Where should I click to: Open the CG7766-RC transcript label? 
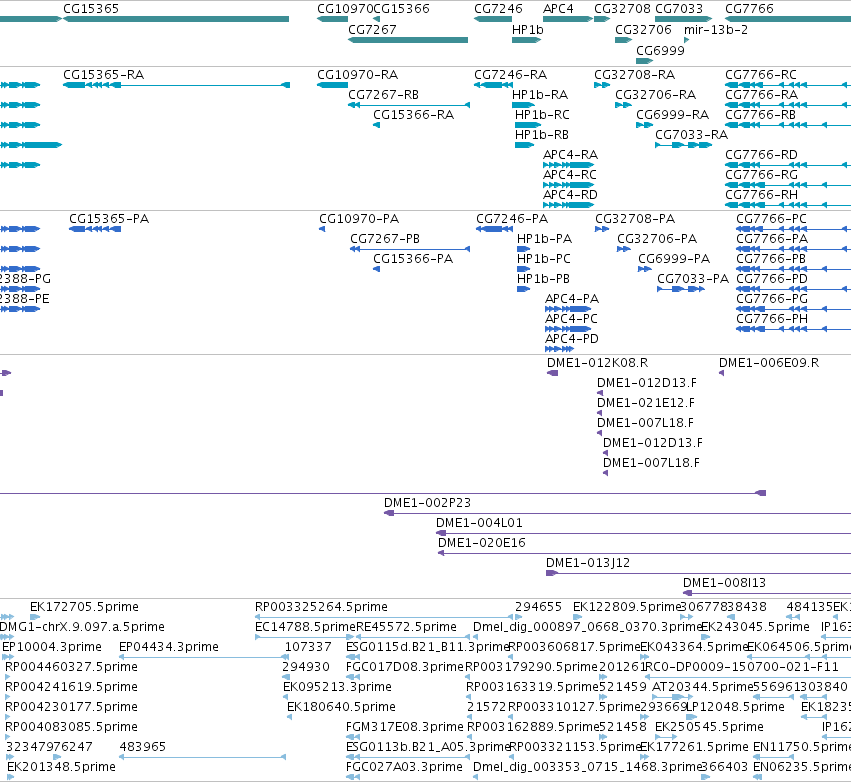[x=761, y=74]
